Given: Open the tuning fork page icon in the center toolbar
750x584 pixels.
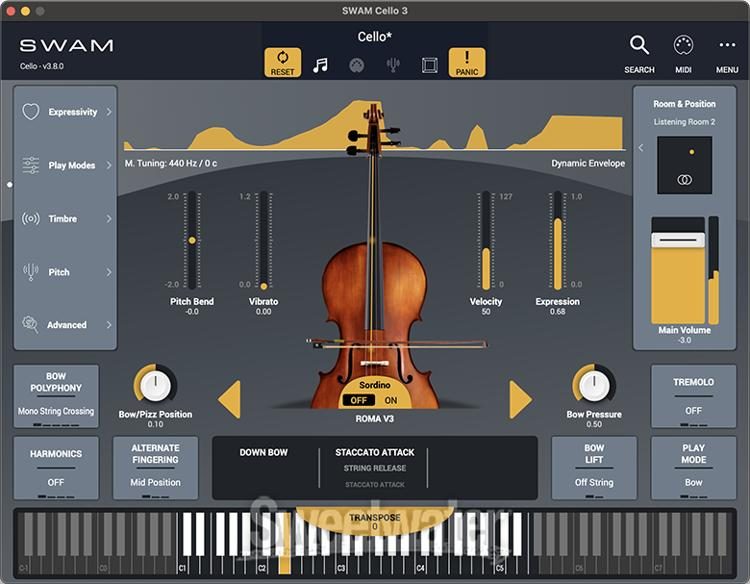Looking at the screenshot, I should 393,65.
